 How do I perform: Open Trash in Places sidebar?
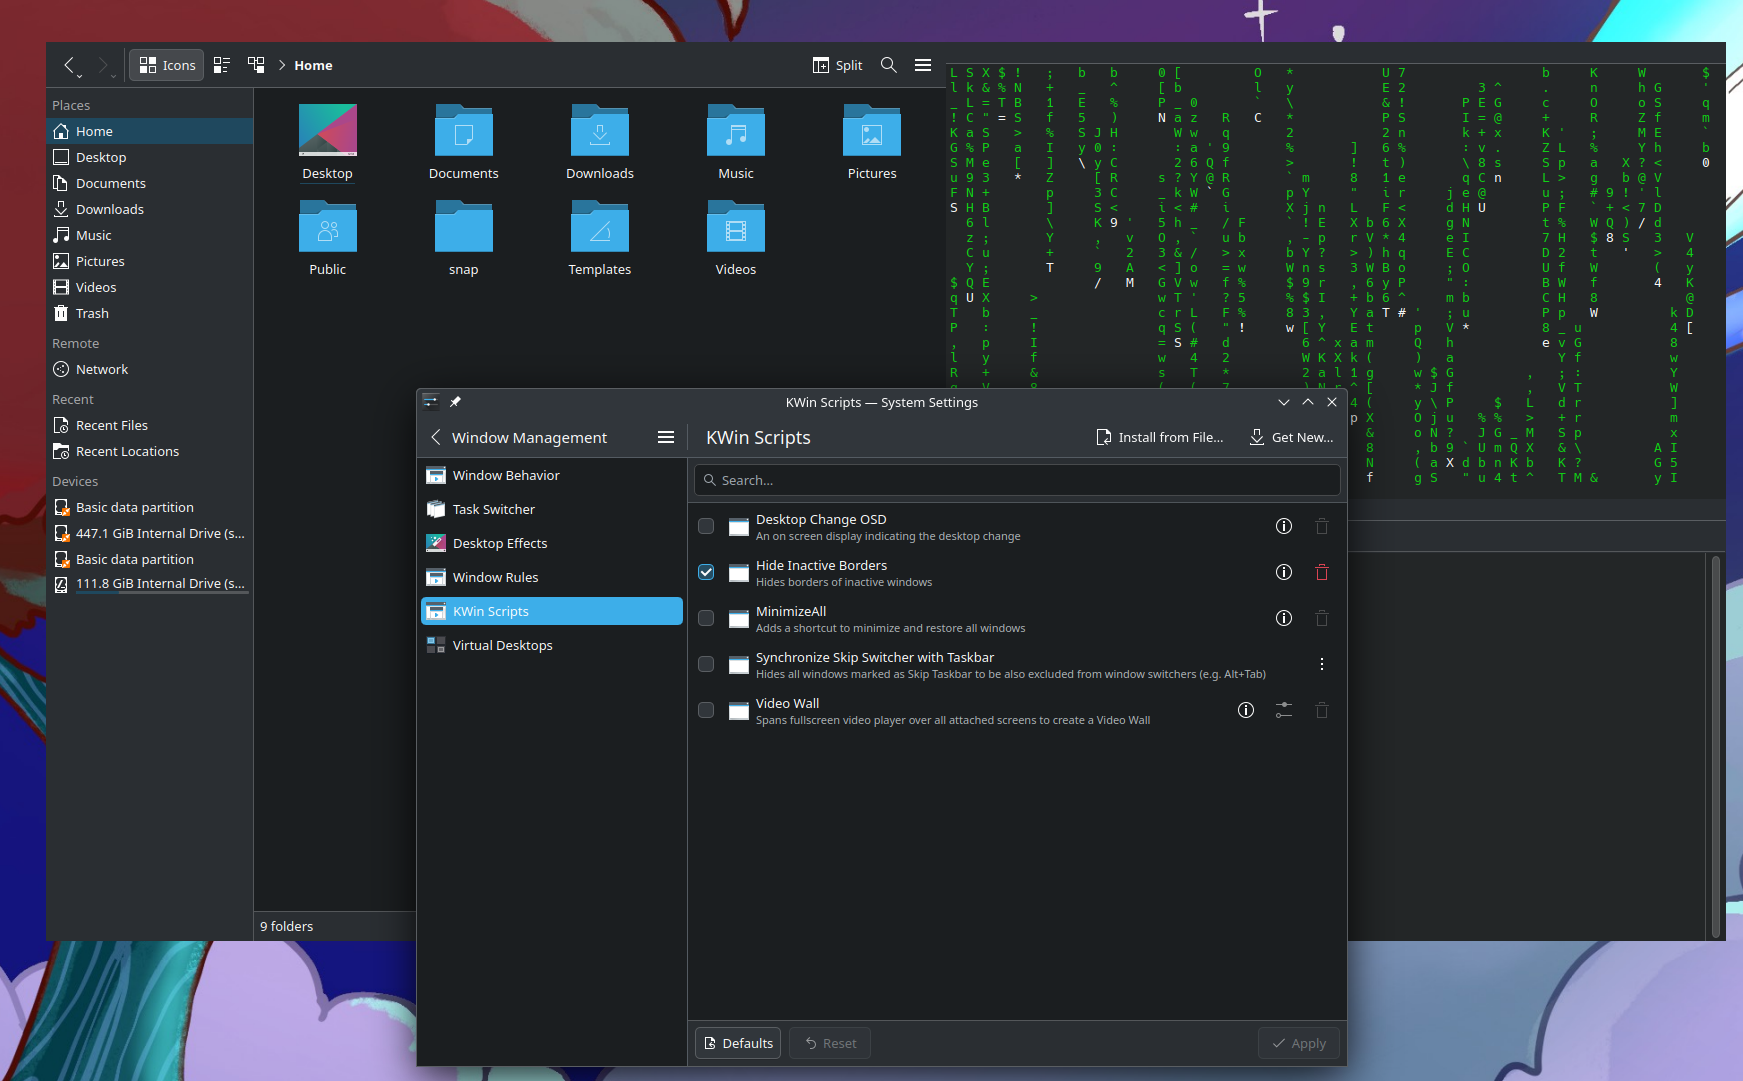click(x=150, y=313)
